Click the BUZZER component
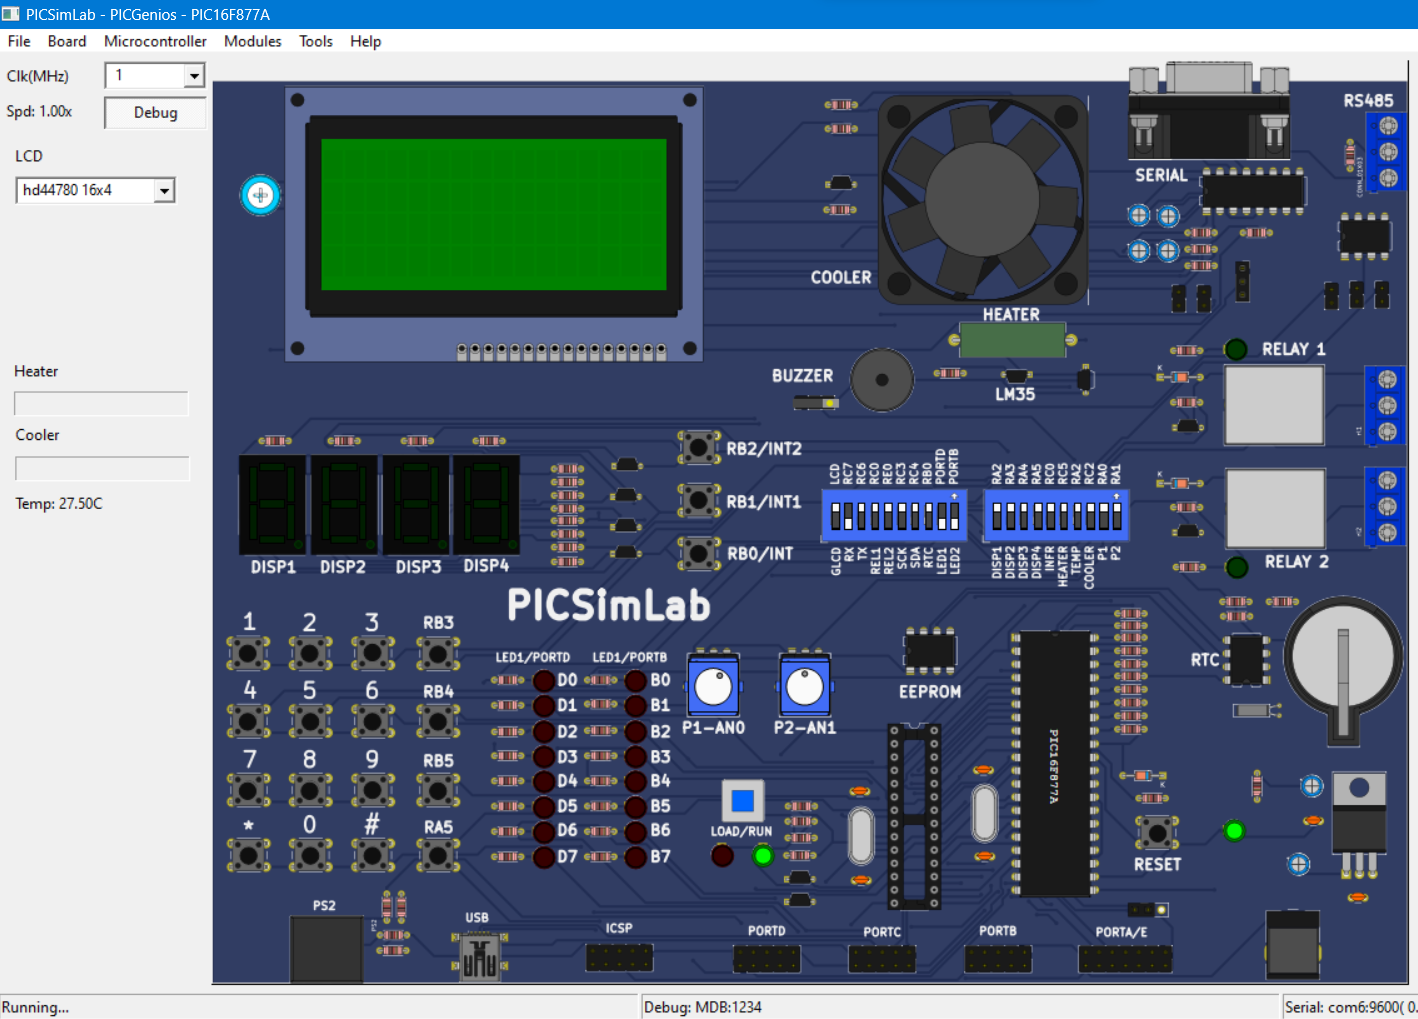The height and width of the screenshot is (1019, 1418). [x=881, y=380]
